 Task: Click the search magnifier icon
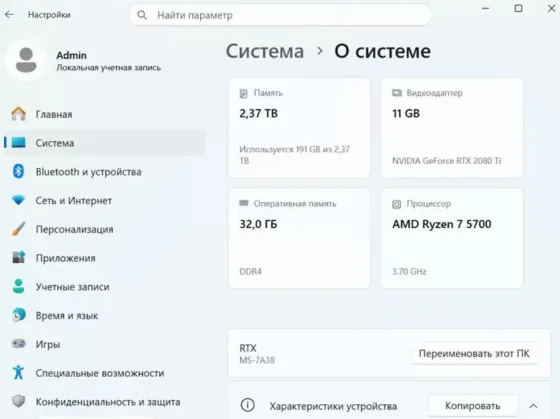142,15
